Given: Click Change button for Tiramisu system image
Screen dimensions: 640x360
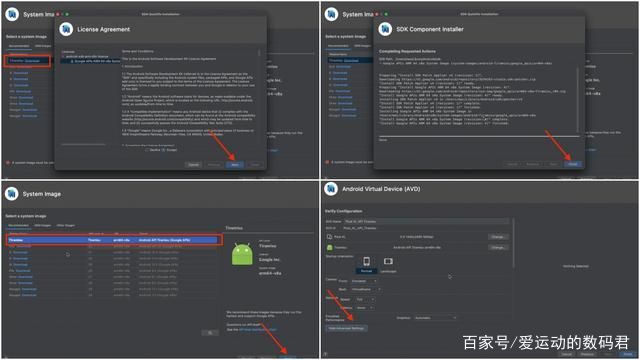Looking at the screenshot, I should tap(498, 247).
